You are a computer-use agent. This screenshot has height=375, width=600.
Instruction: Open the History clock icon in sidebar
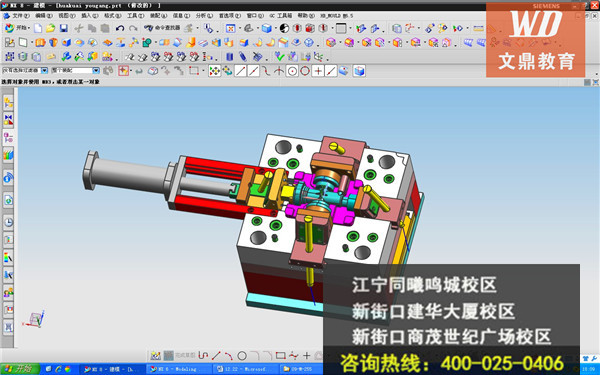[8, 222]
